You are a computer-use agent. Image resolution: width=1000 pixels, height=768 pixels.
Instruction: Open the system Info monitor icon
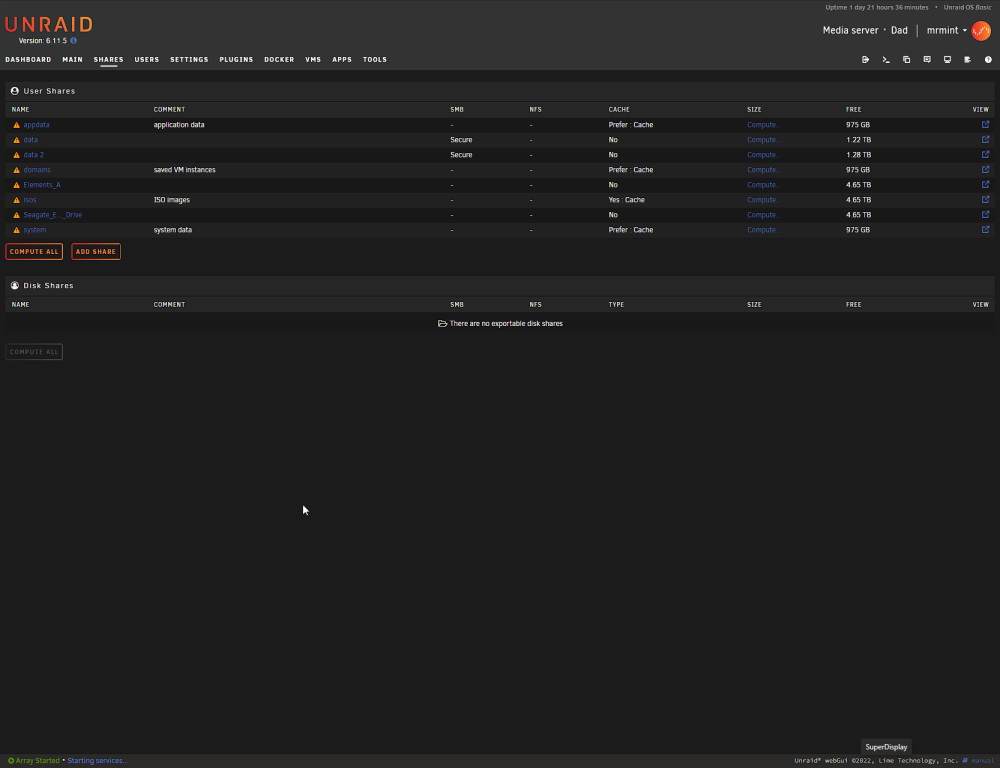coord(947,59)
